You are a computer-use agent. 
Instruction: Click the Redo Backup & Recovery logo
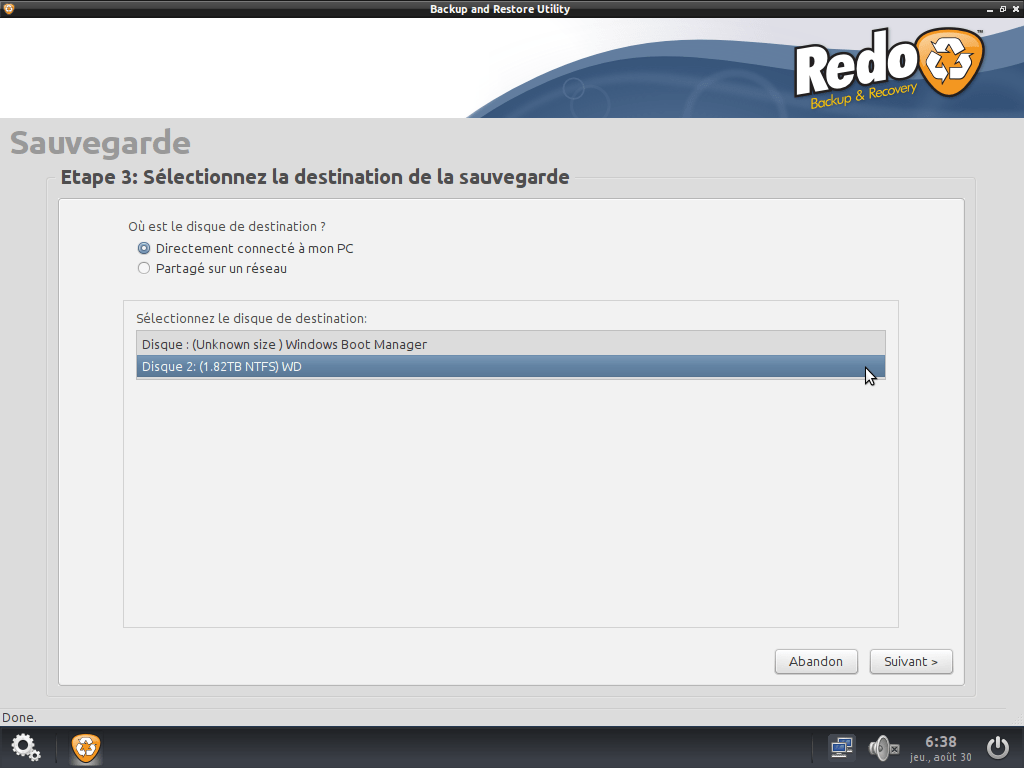click(889, 67)
